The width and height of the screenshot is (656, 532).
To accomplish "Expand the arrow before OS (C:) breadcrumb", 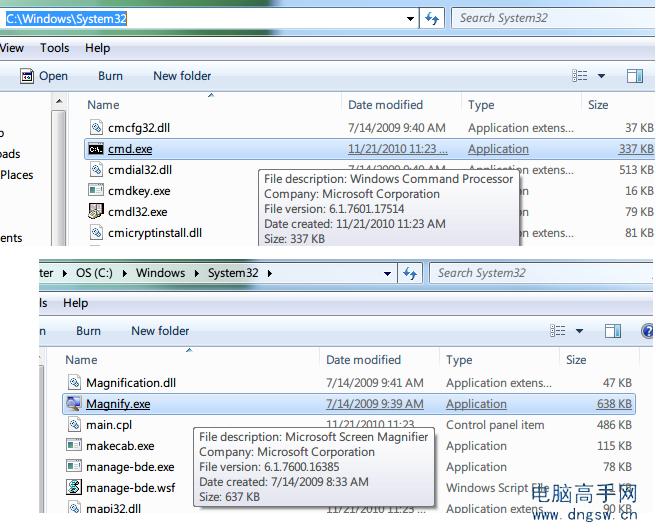I will pos(65,273).
